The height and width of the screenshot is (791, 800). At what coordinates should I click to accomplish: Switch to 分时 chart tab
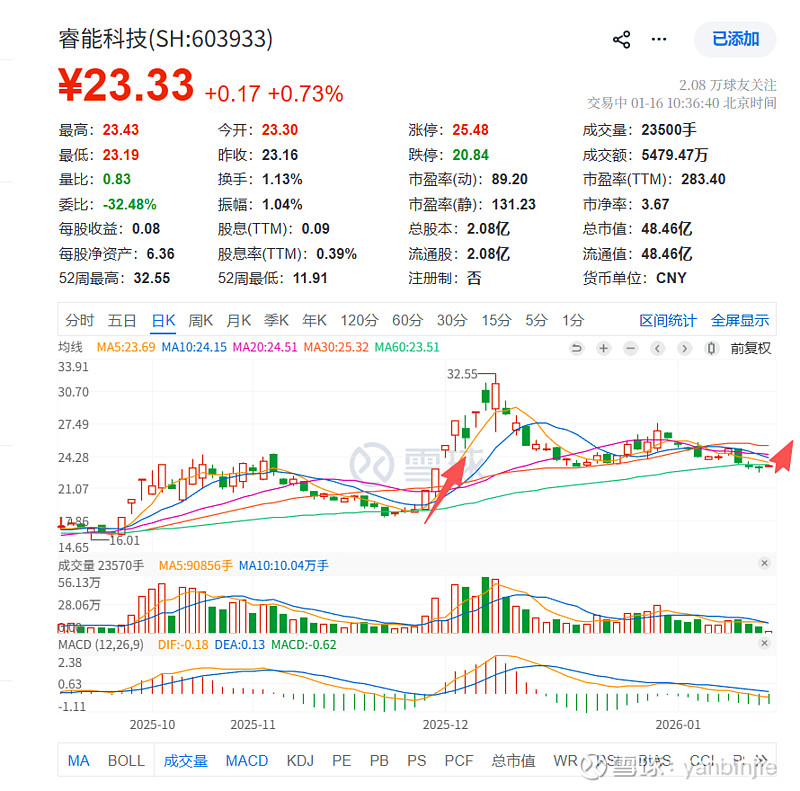pos(80,320)
